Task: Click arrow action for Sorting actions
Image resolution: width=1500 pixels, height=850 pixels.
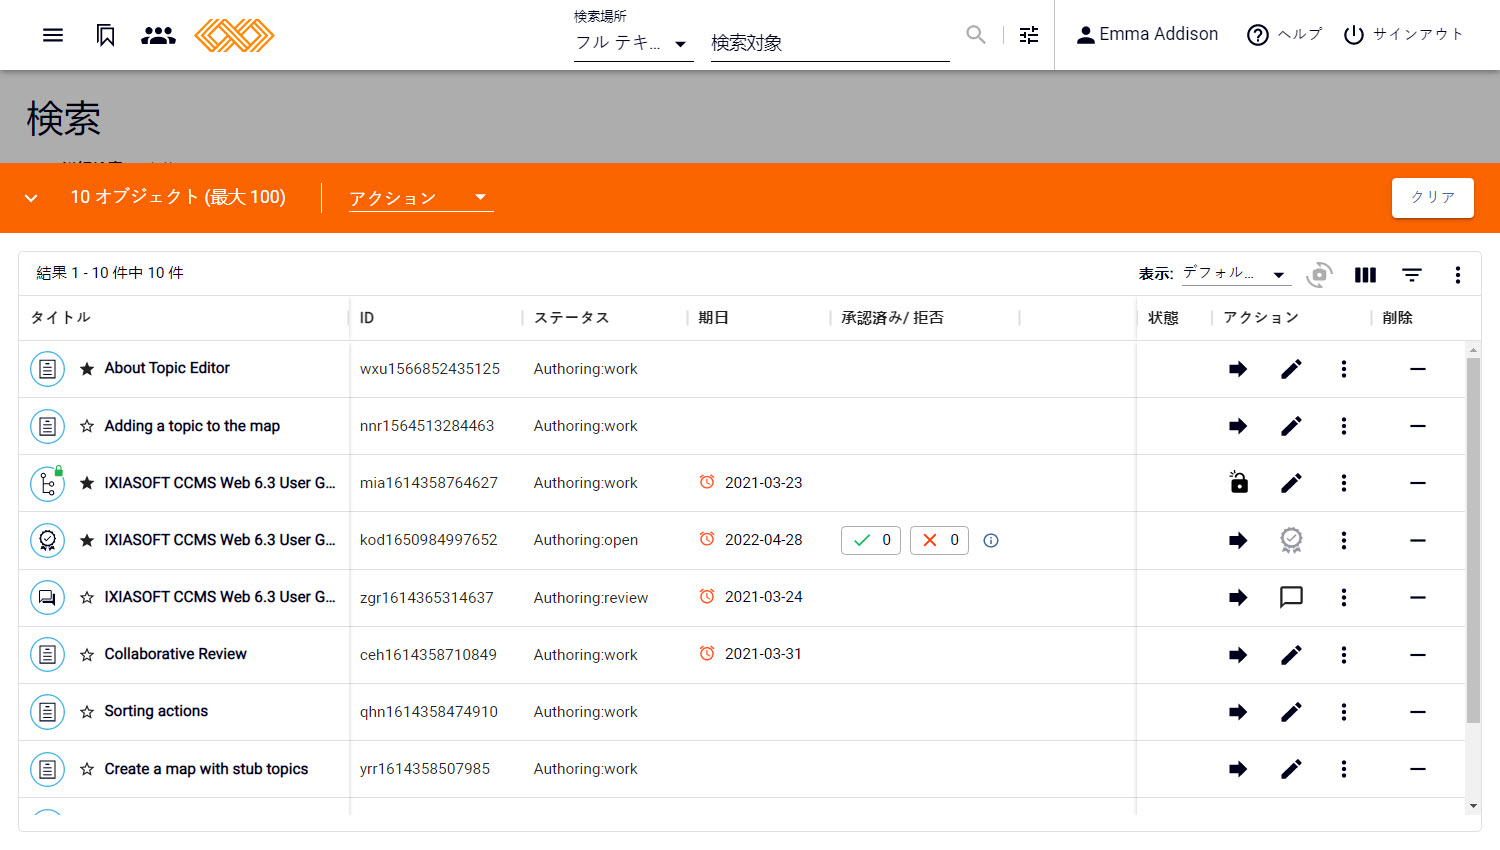Action: click(1238, 712)
